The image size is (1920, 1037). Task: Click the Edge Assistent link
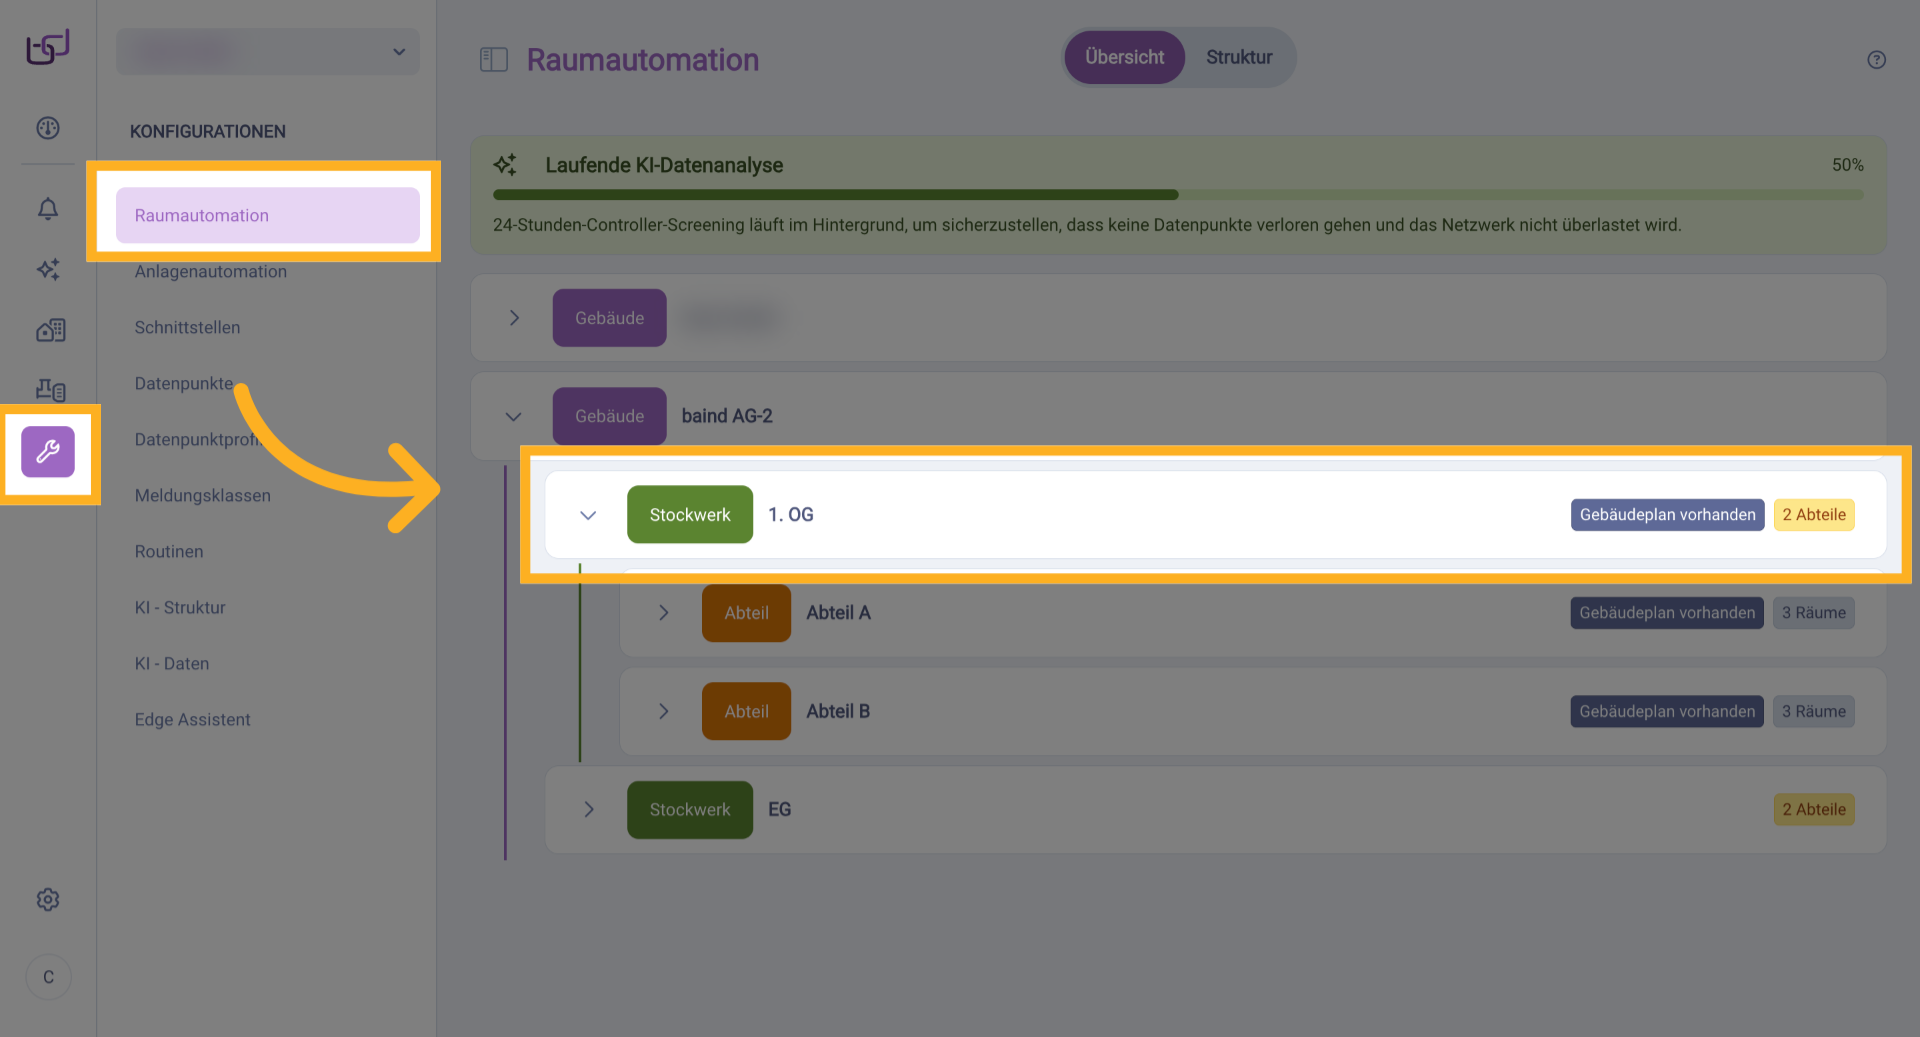click(x=193, y=720)
